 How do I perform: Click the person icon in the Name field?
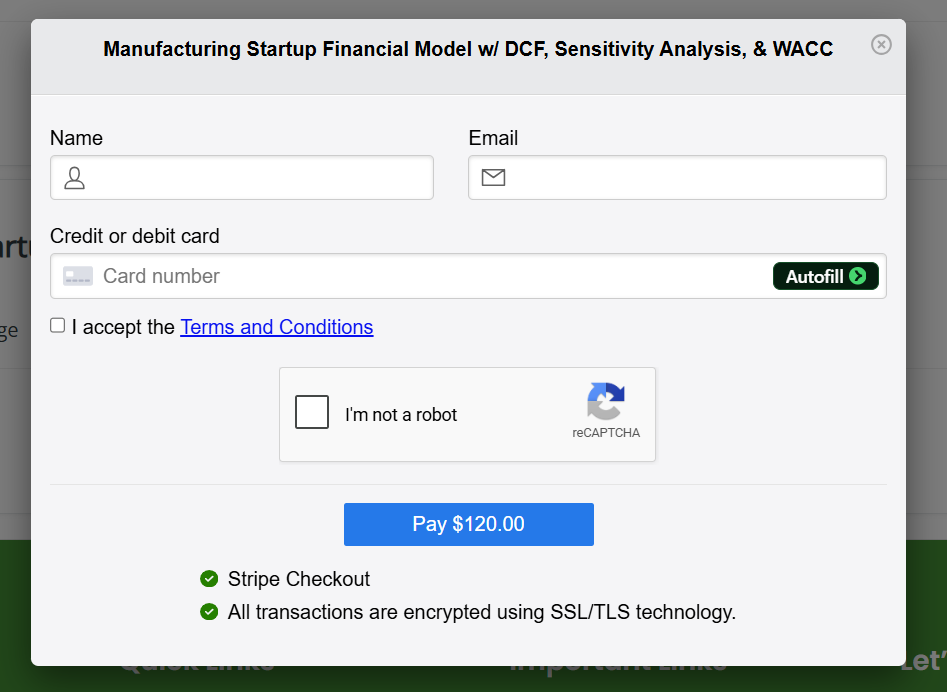pos(74,178)
